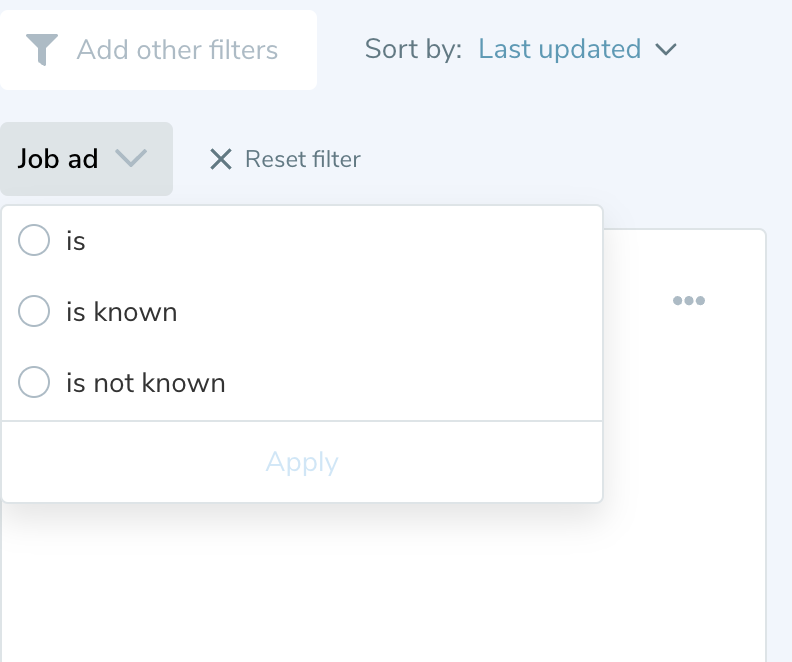Click the funnel filter icon
The image size is (792, 662).
42,49
